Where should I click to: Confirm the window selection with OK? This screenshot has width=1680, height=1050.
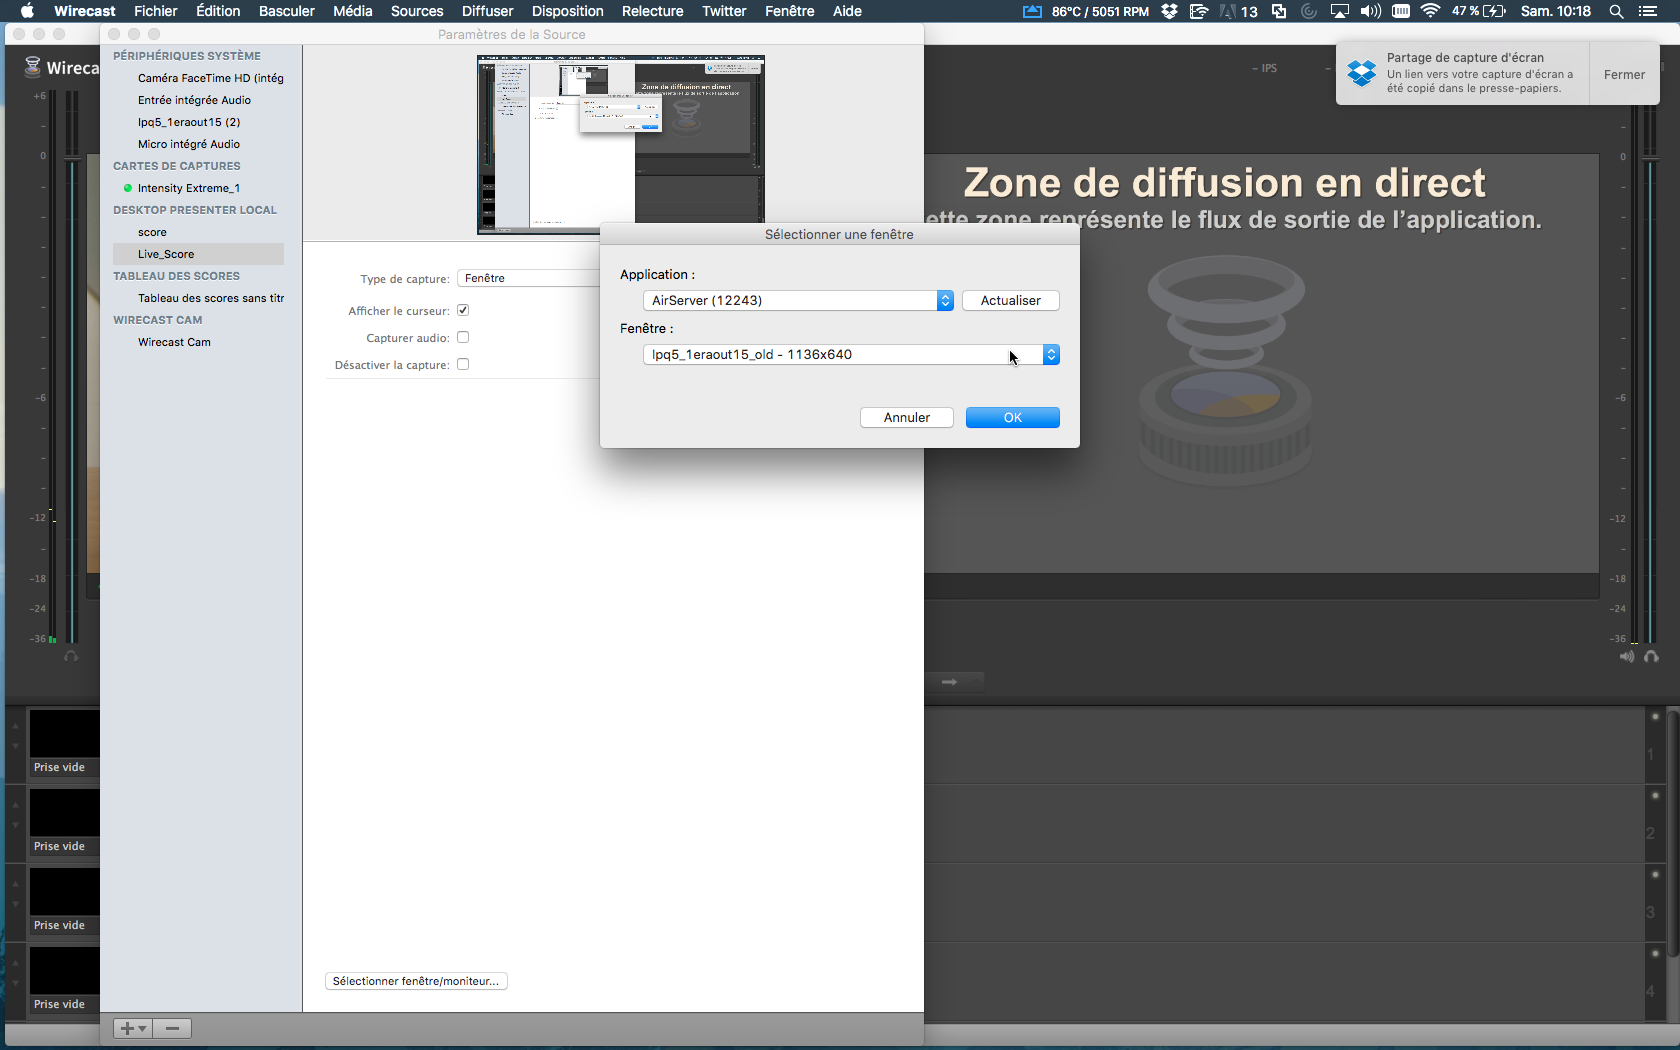point(1012,417)
